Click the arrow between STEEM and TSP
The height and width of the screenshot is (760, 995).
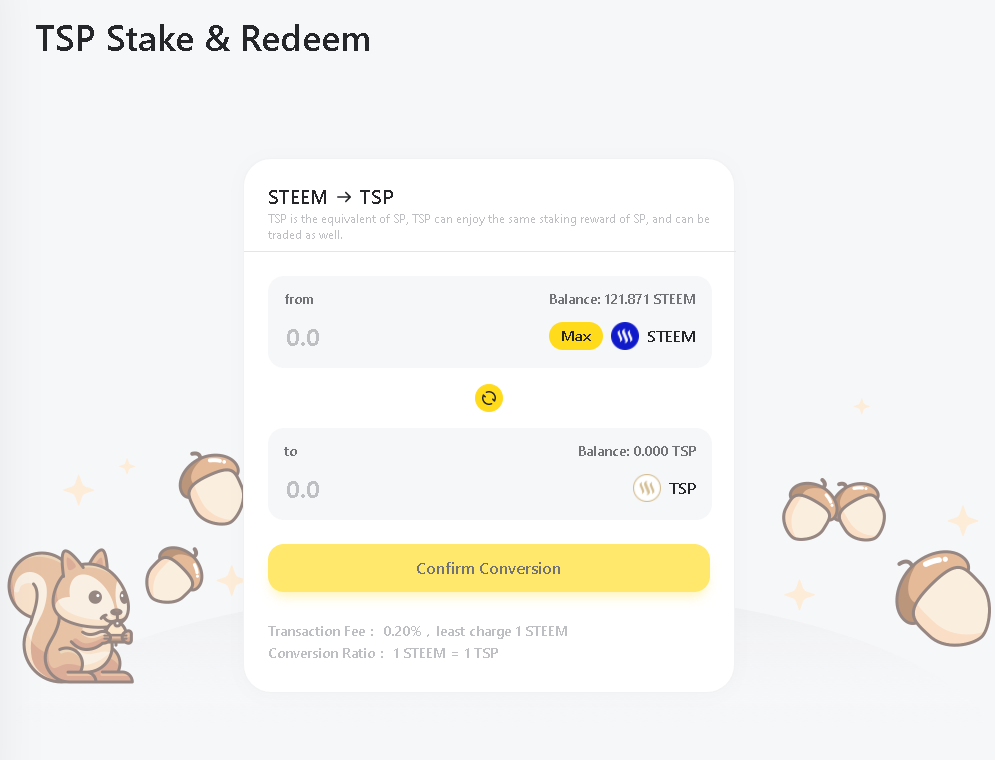pos(343,197)
